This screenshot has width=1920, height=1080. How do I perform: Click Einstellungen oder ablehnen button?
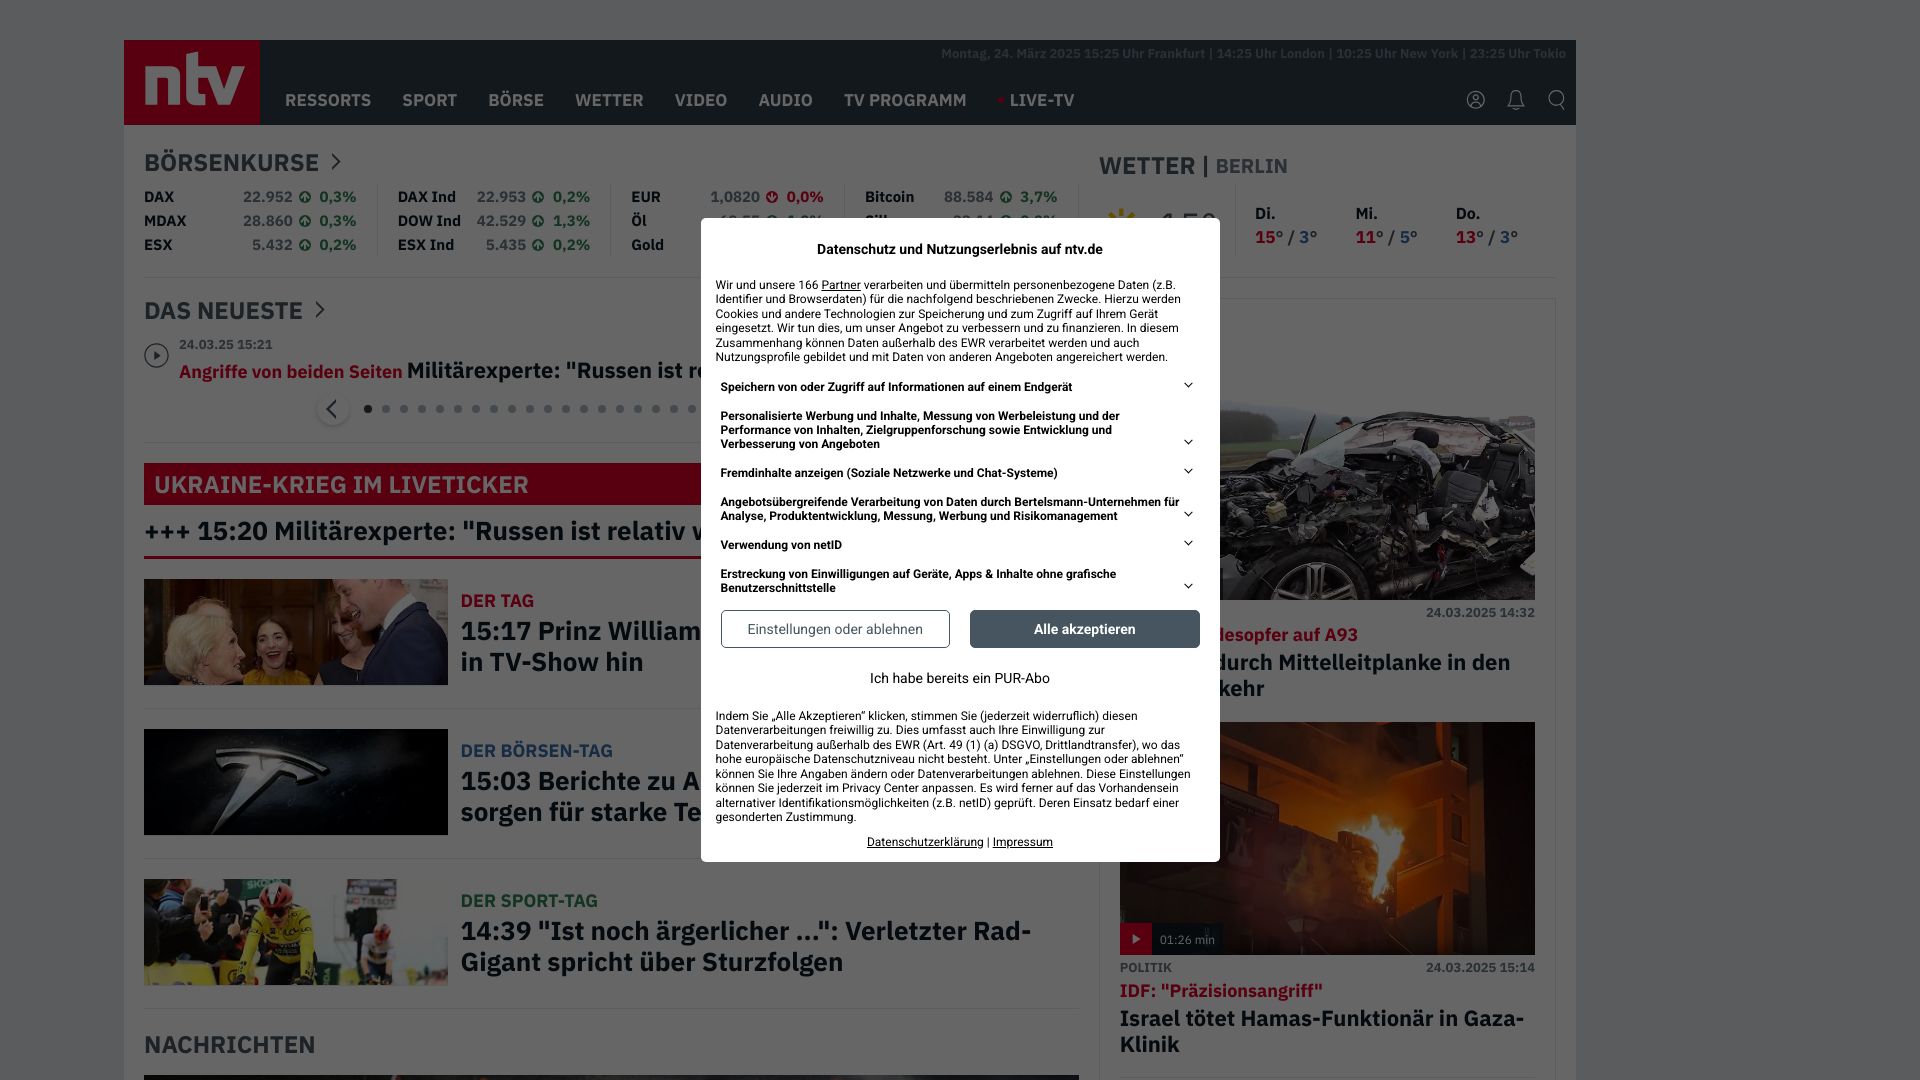[835, 629]
